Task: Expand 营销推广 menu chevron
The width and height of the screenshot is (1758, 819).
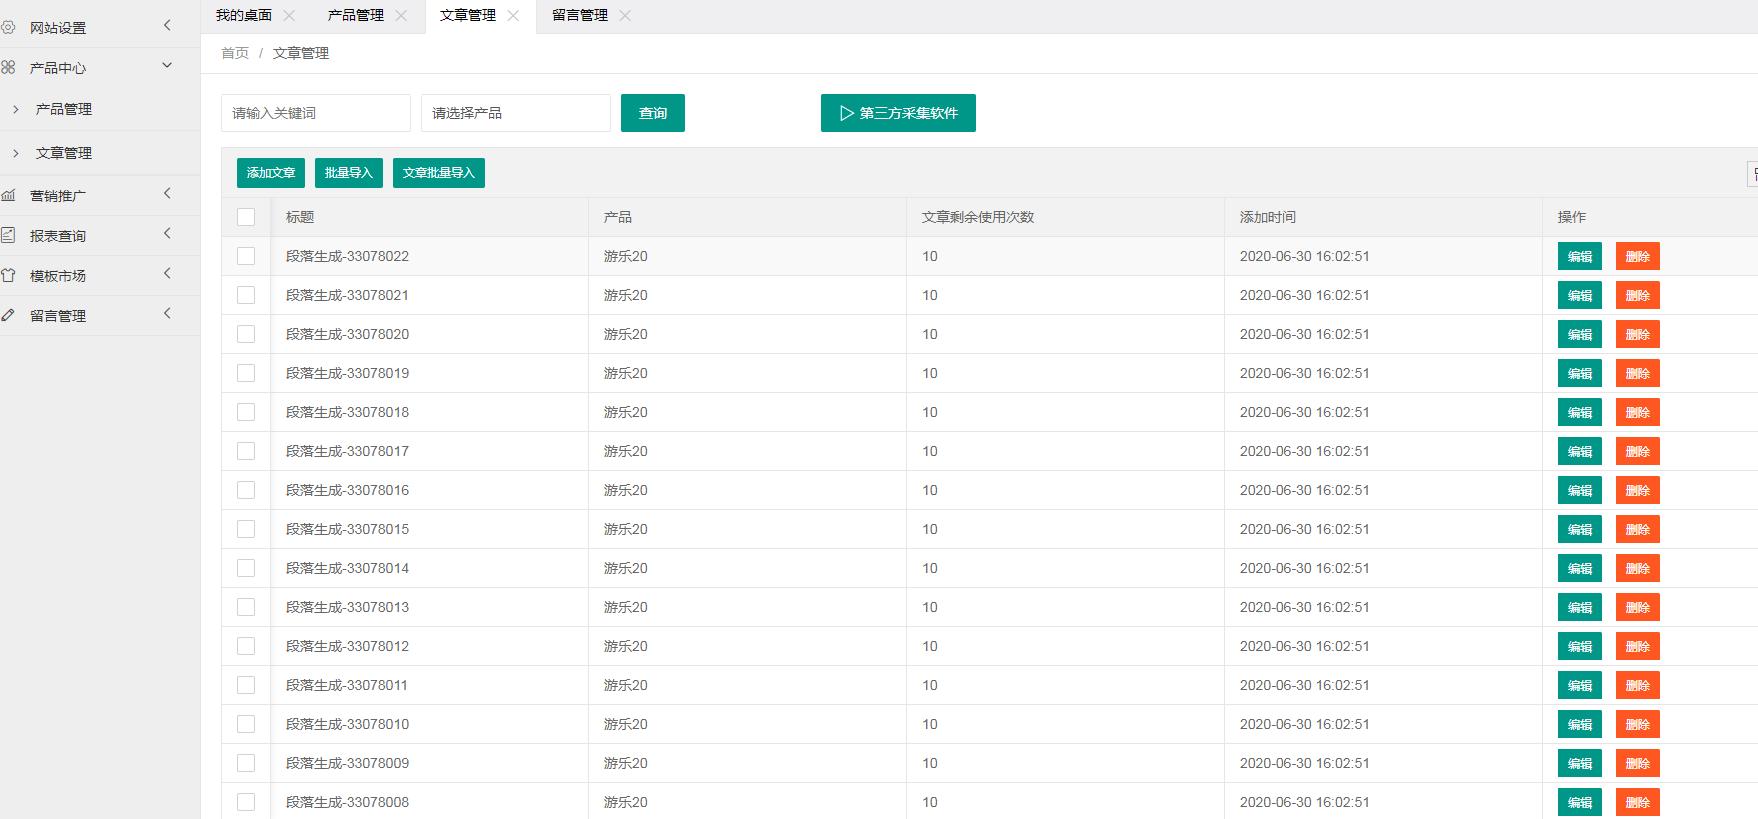Action: tap(167, 193)
